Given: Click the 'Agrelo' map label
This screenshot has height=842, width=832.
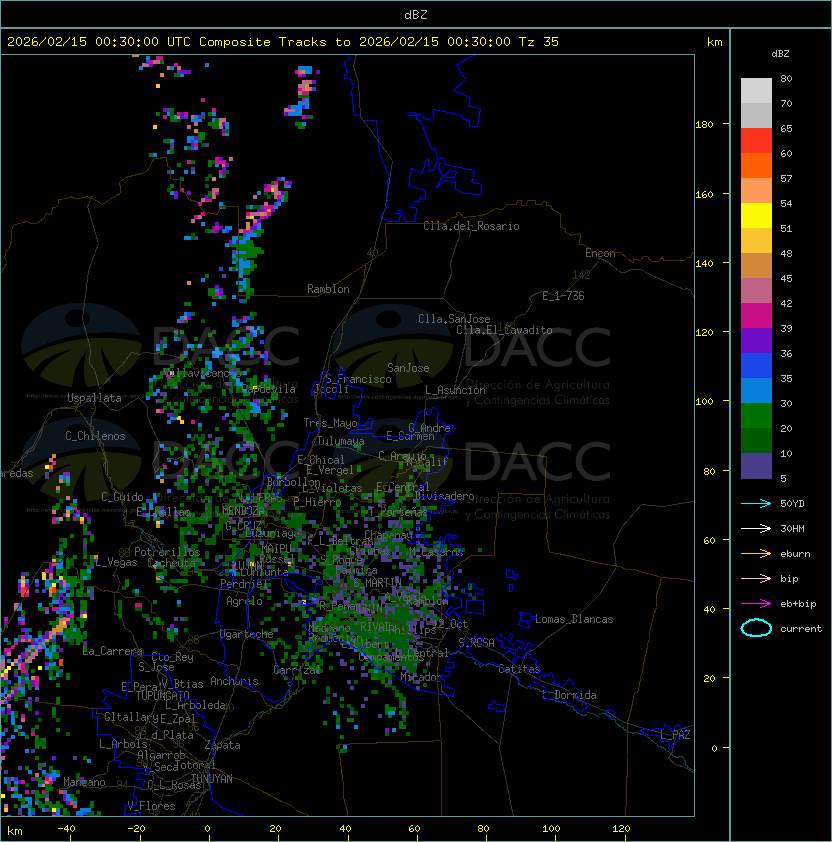Looking at the screenshot, I should pyautogui.click(x=244, y=601).
